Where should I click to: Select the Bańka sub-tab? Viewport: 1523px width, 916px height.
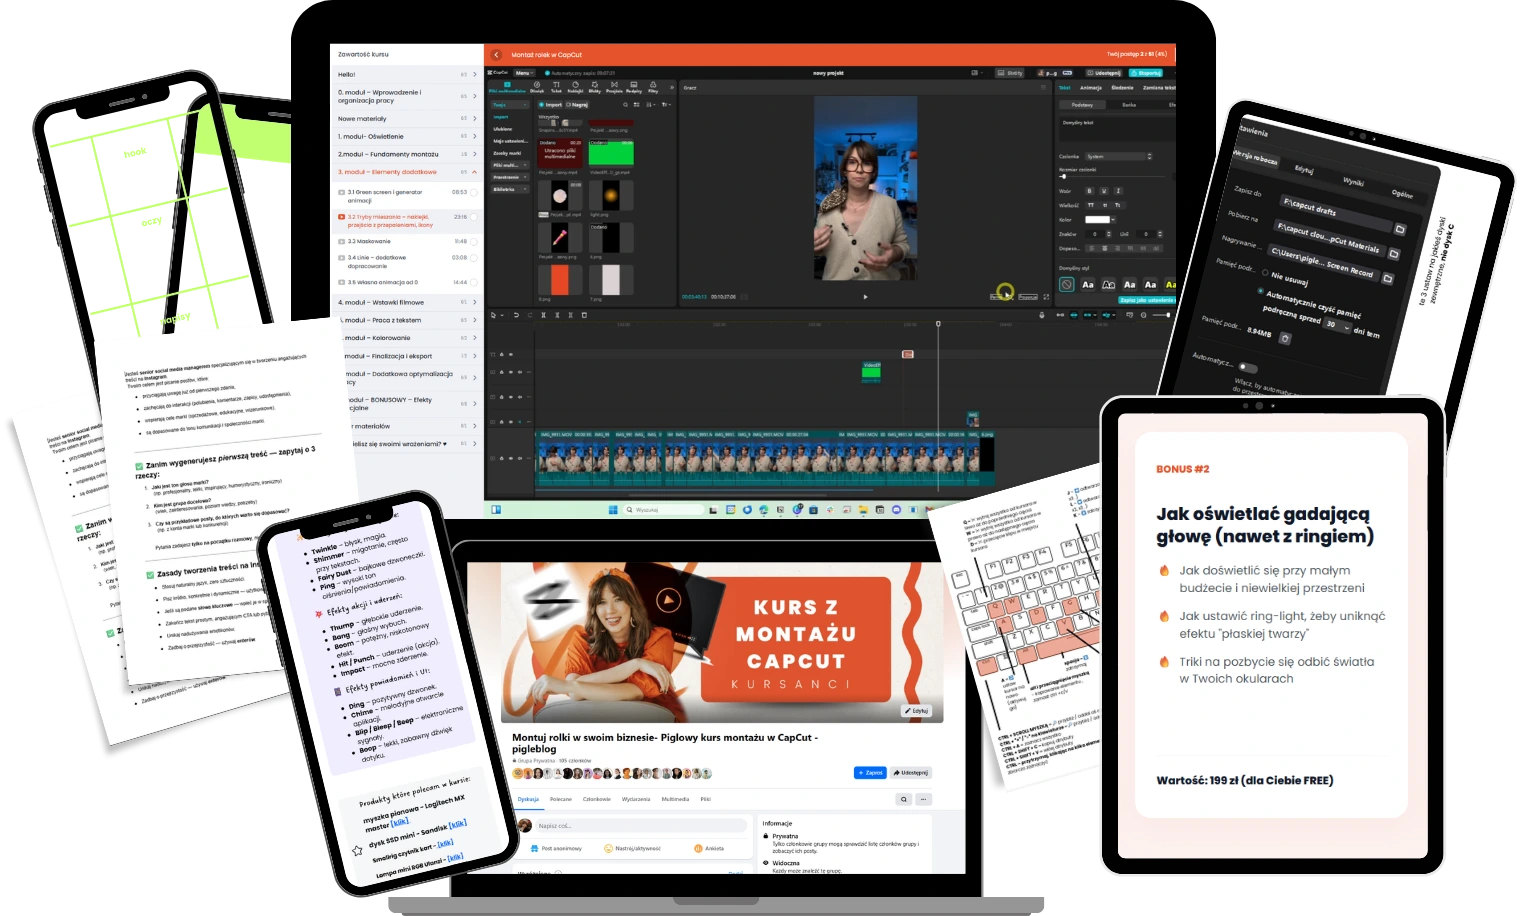tap(1129, 104)
